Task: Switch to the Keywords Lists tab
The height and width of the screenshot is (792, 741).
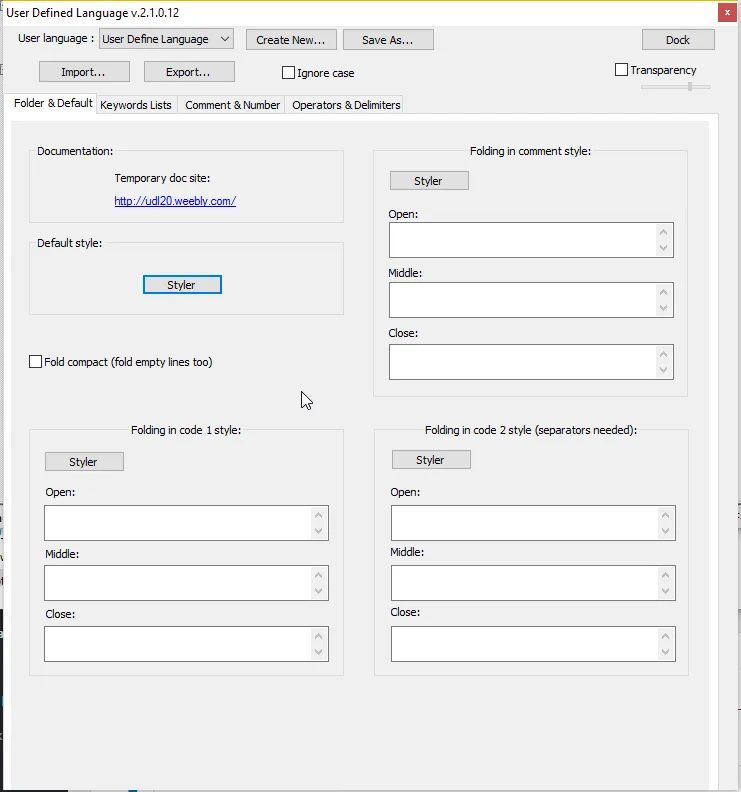Action: [136, 105]
